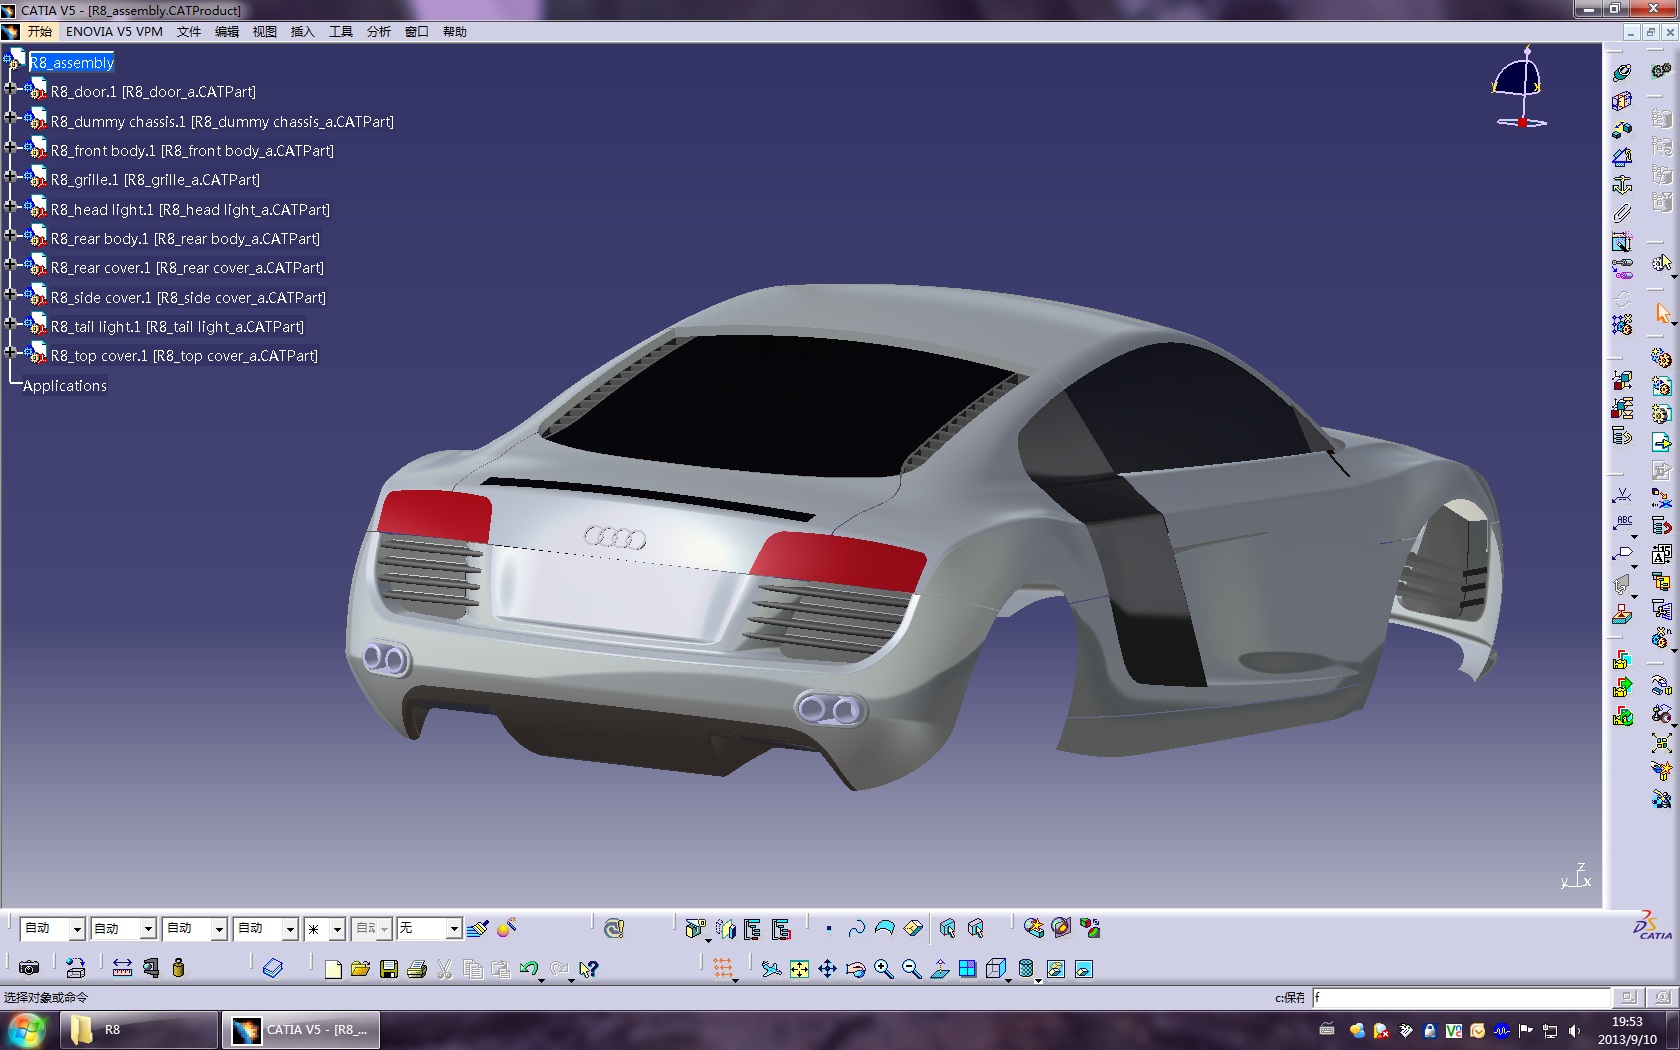Click the Save floppy disk icon

point(389,969)
